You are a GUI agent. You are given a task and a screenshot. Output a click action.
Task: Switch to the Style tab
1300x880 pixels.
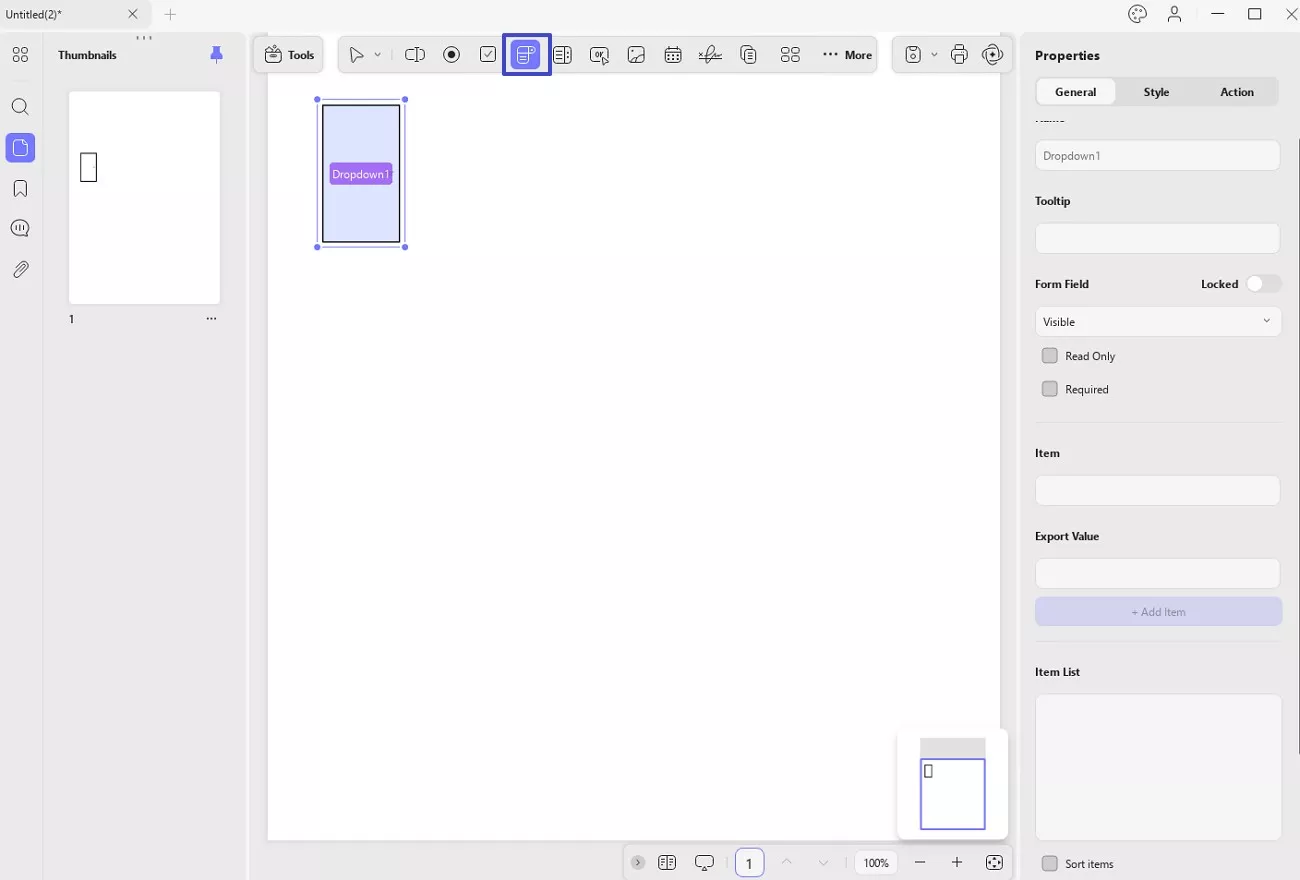click(x=1156, y=92)
